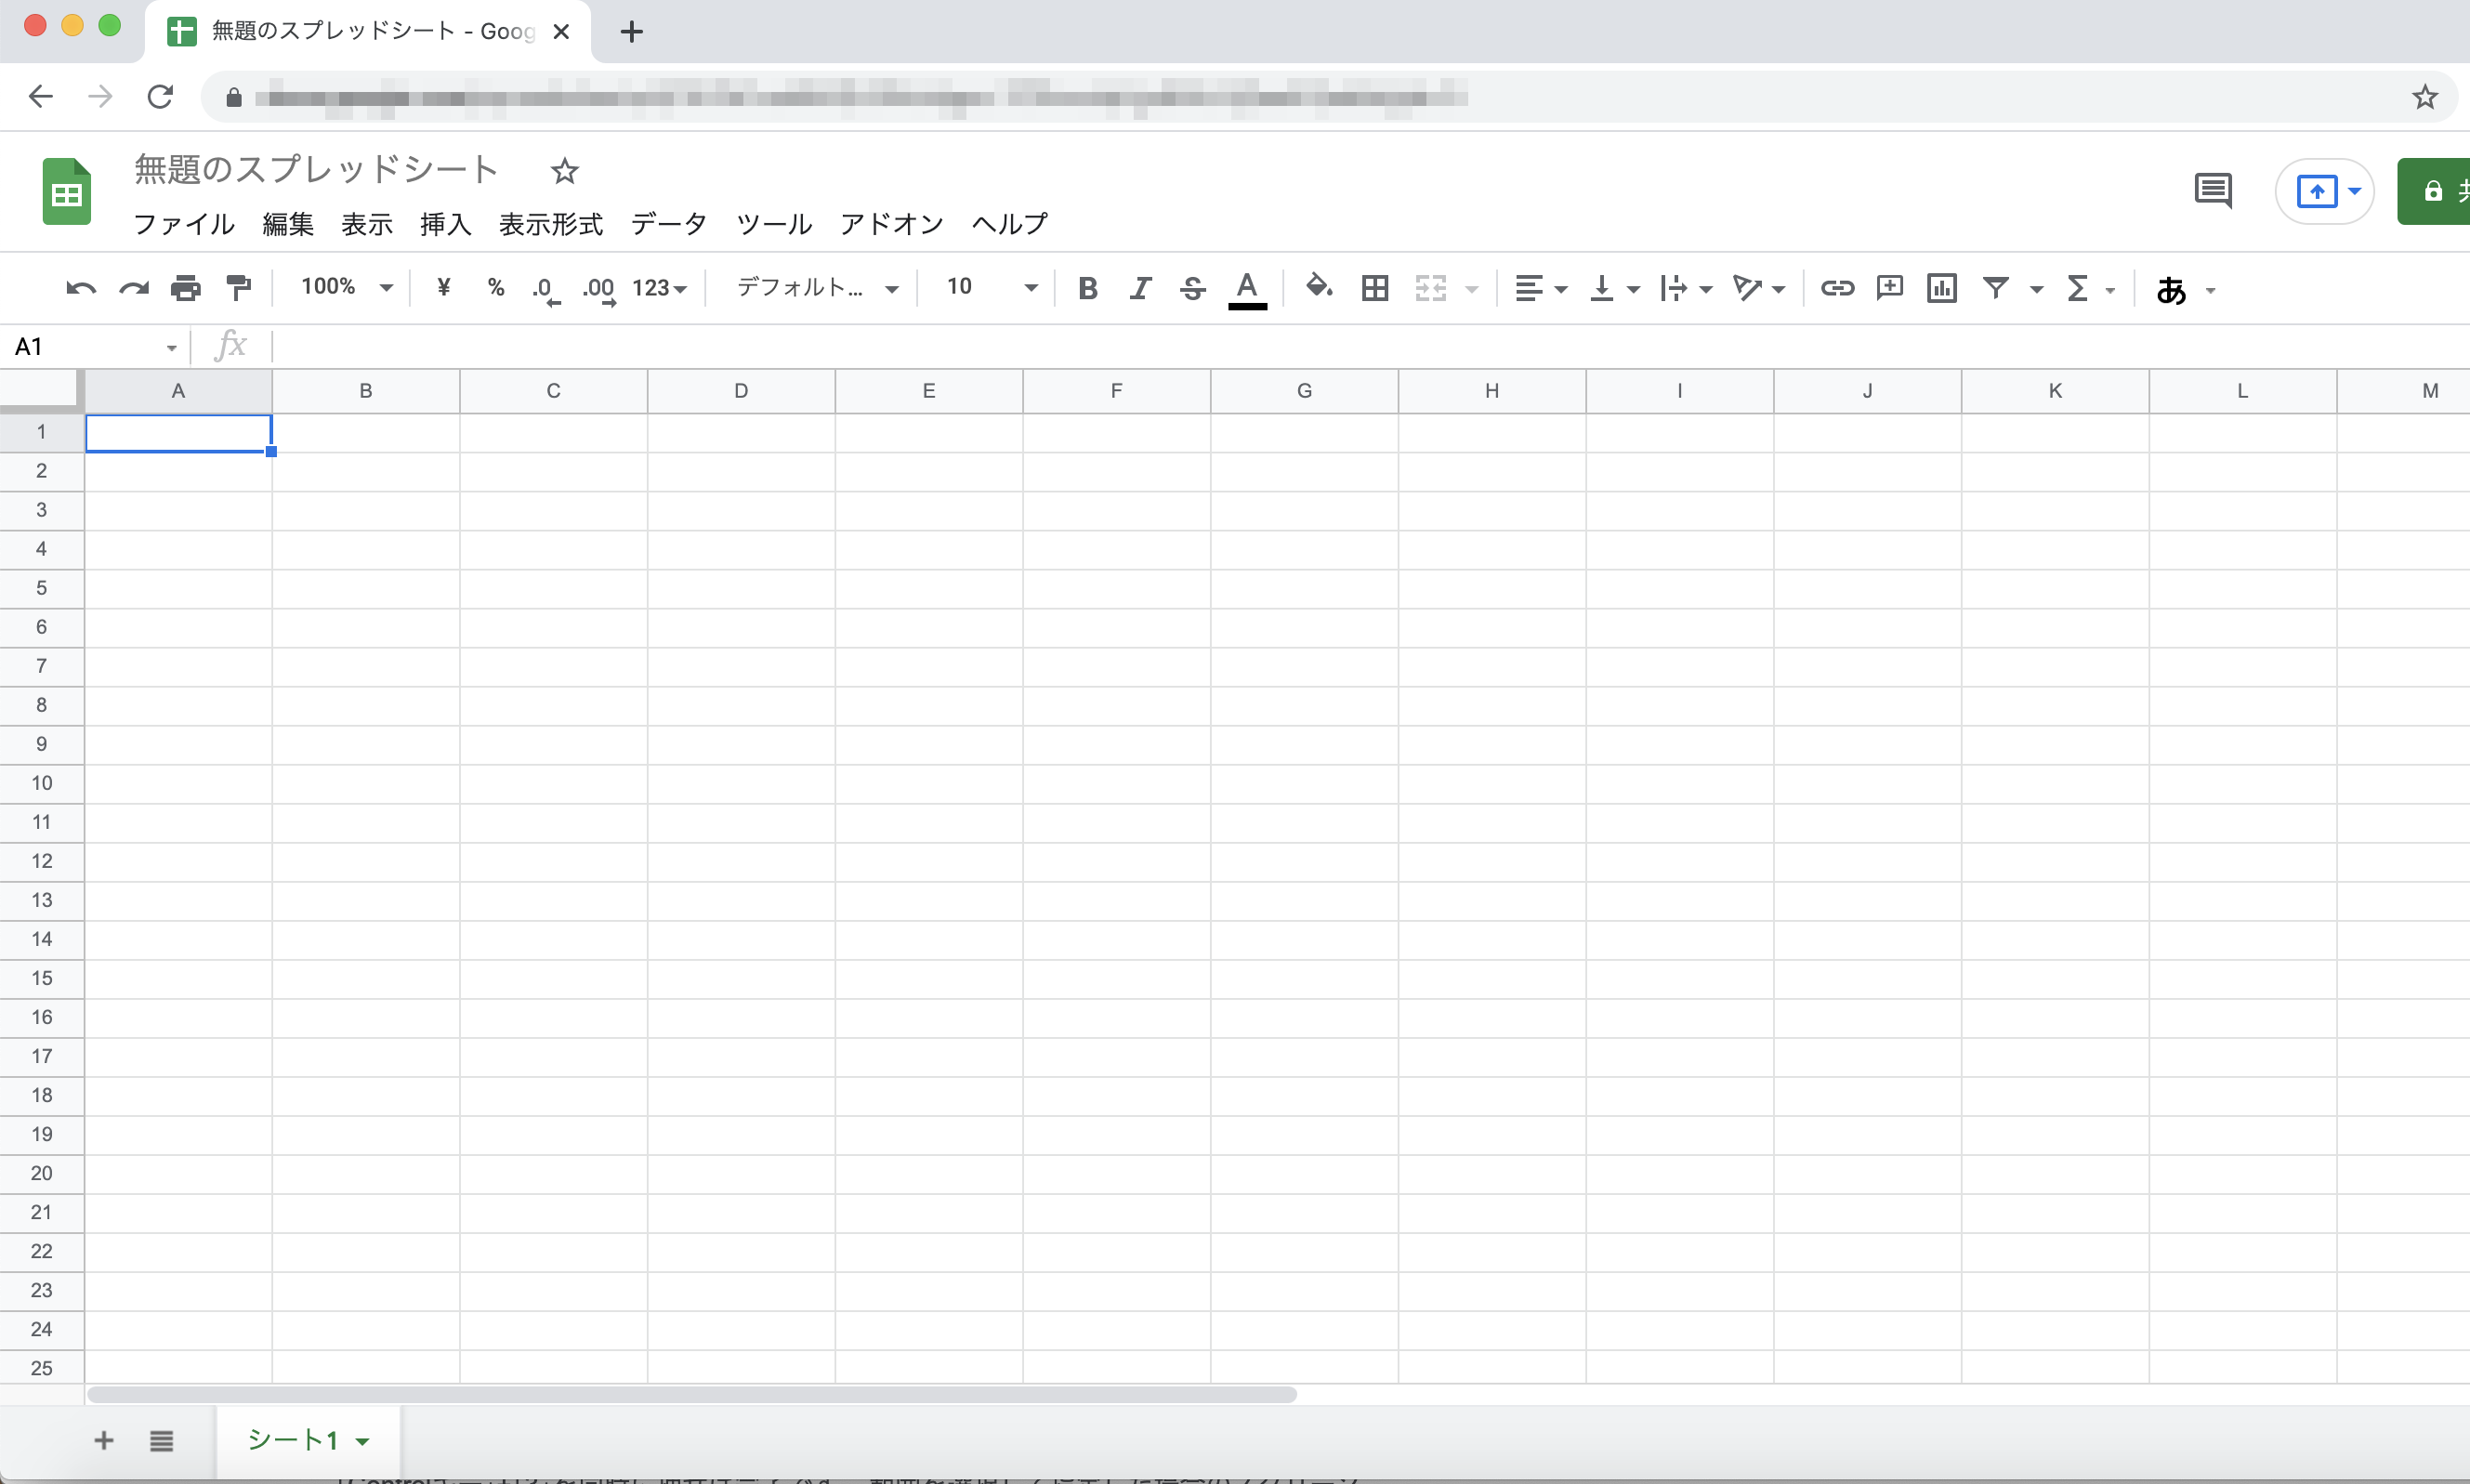This screenshot has width=2470, height=1484.
Task: Undo the last action
Action: click(x=80, y=288)
